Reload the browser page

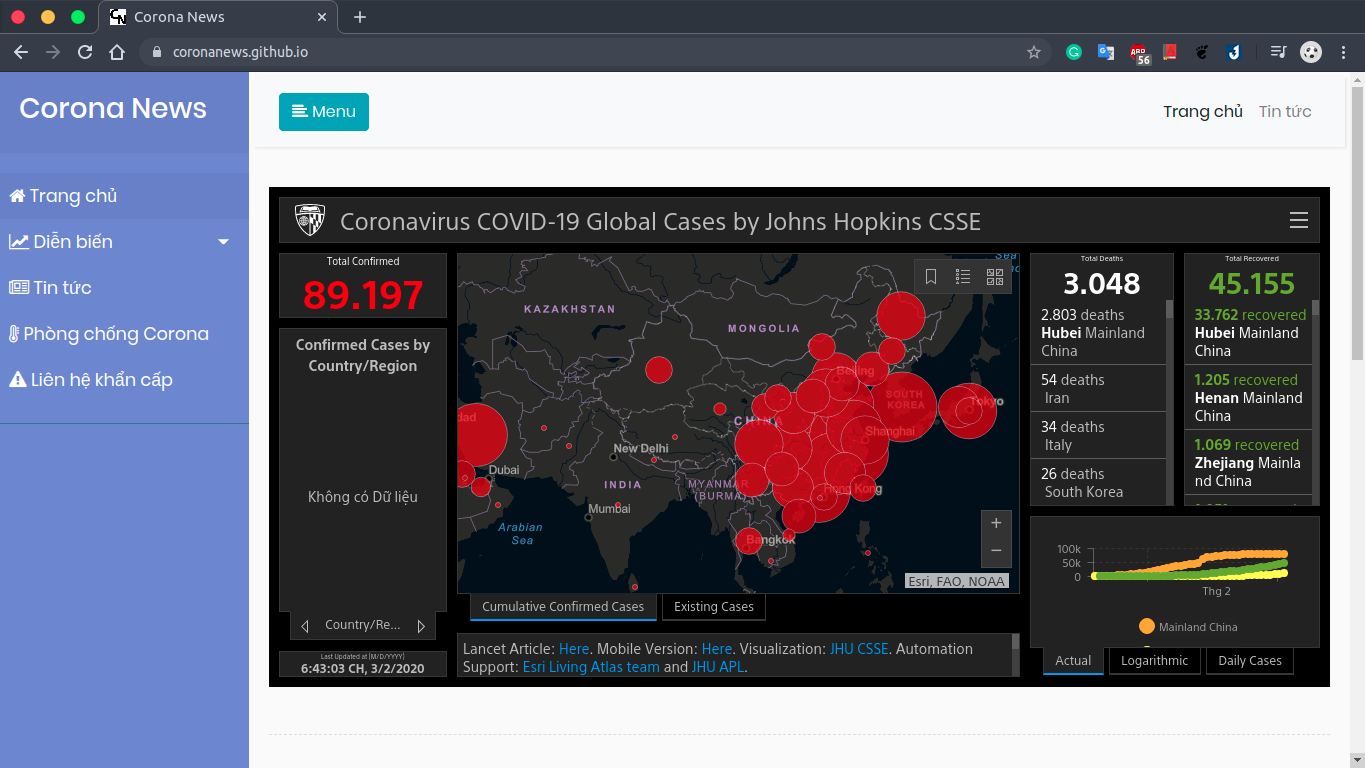click(85, 52)
